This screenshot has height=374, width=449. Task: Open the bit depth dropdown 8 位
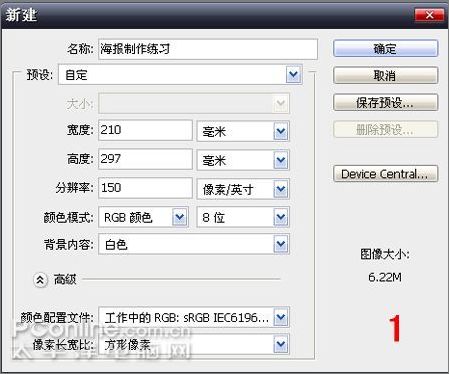pyautogui.click(x=243, y=217)
